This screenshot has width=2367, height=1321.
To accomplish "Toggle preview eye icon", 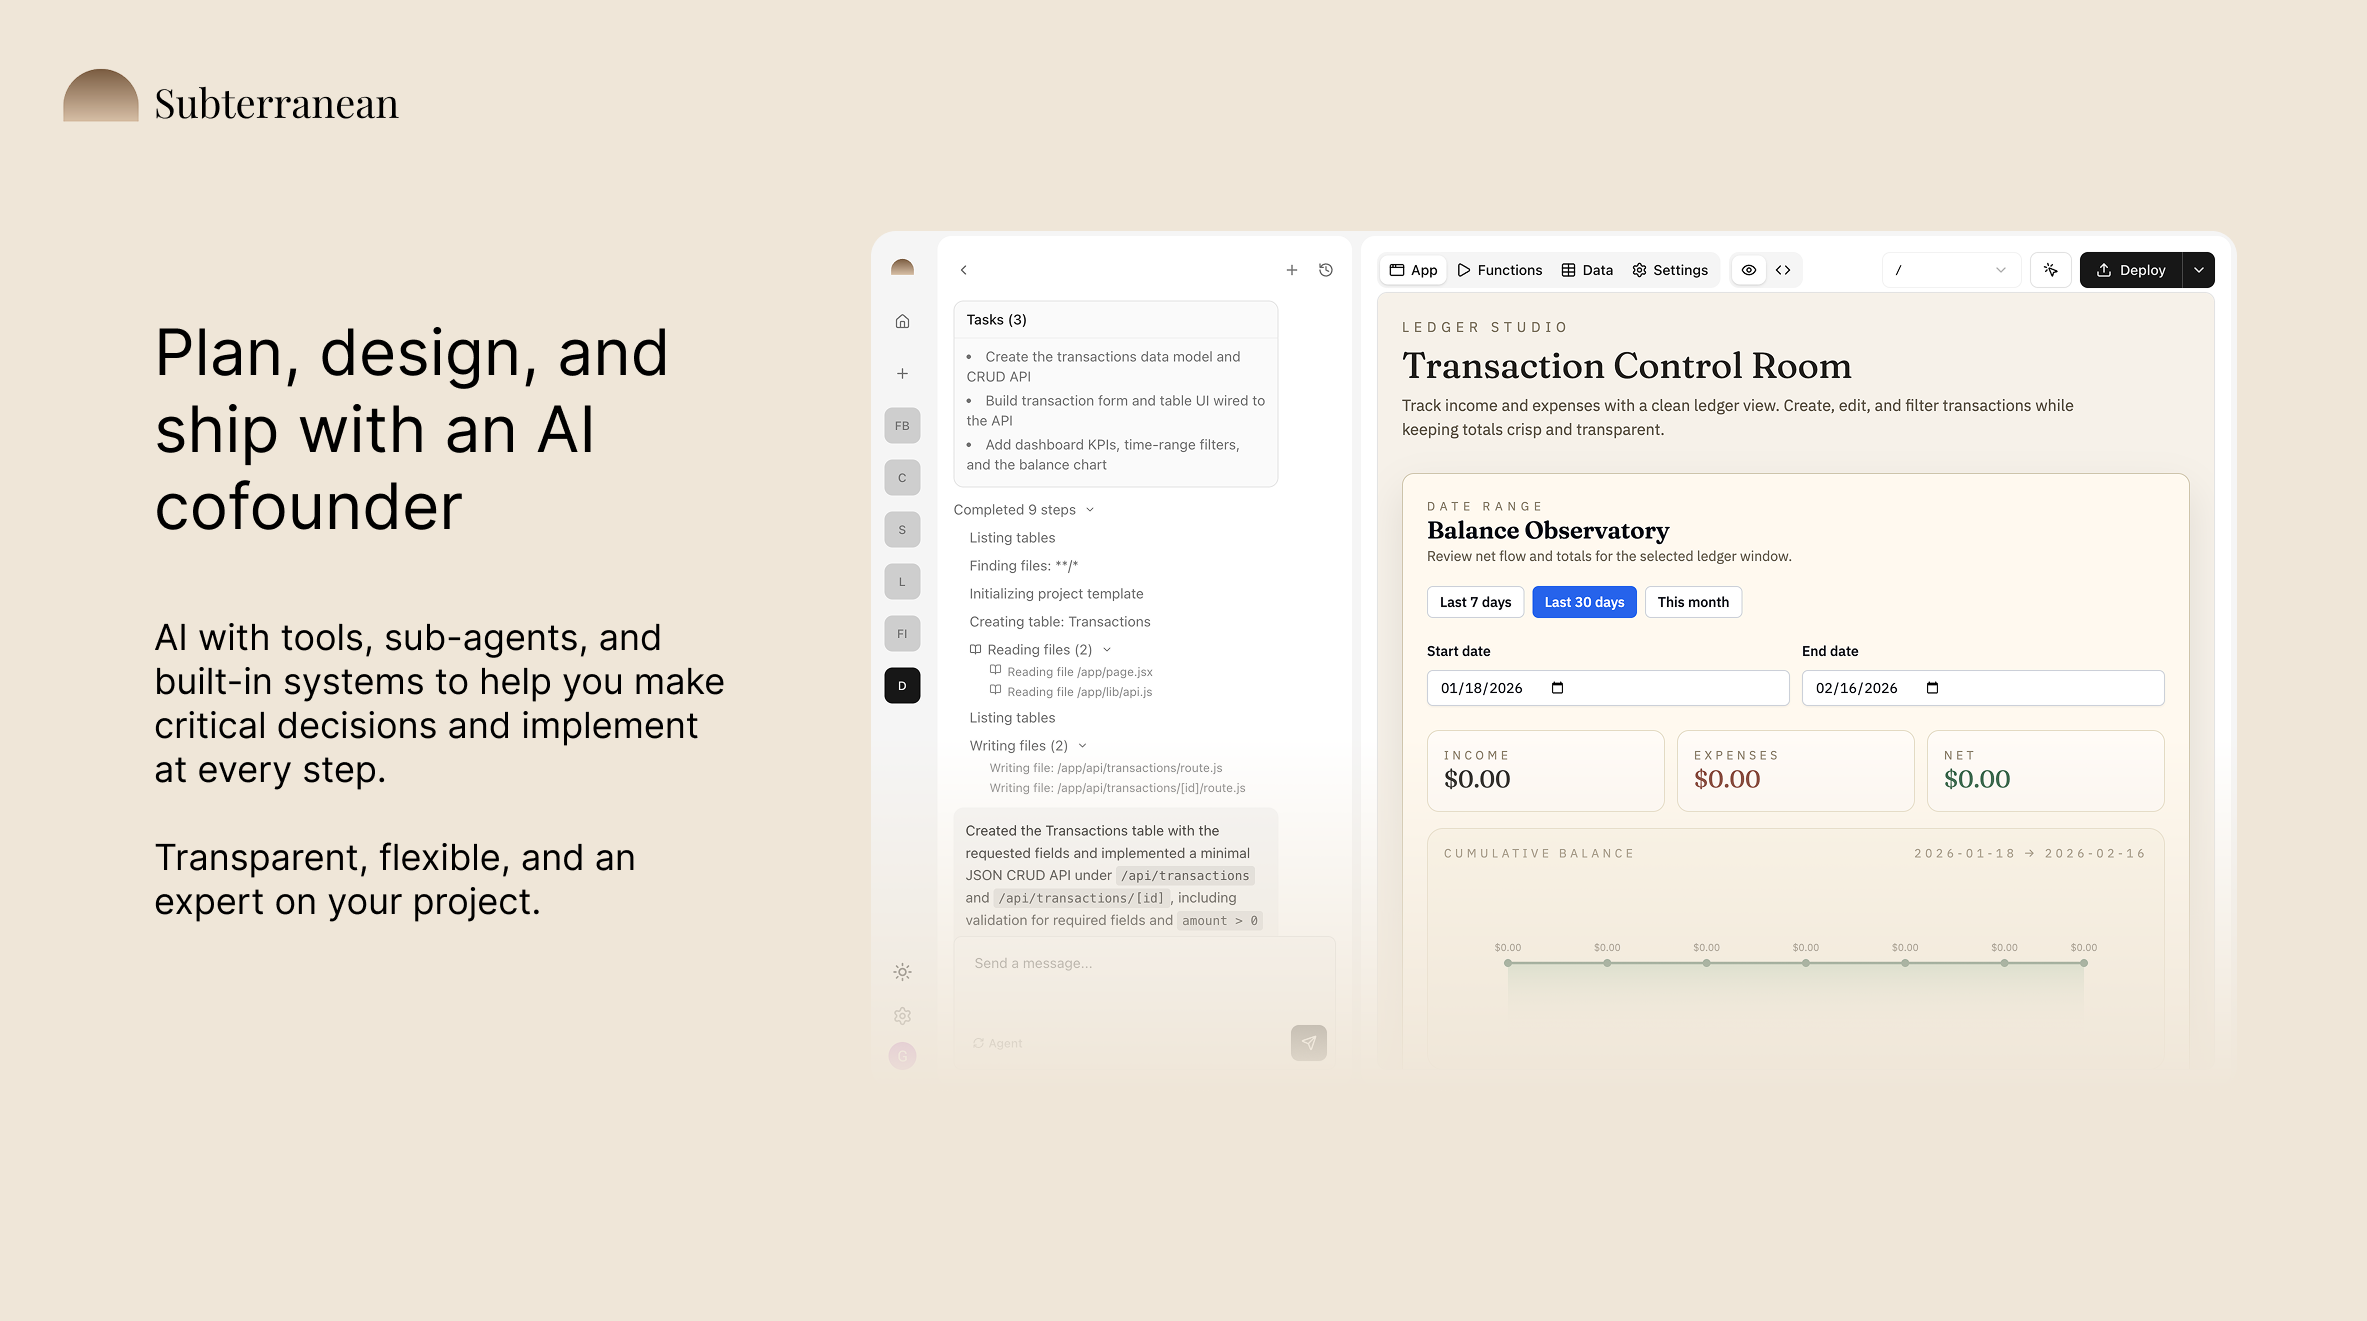I will click(x=1749, y=270).
